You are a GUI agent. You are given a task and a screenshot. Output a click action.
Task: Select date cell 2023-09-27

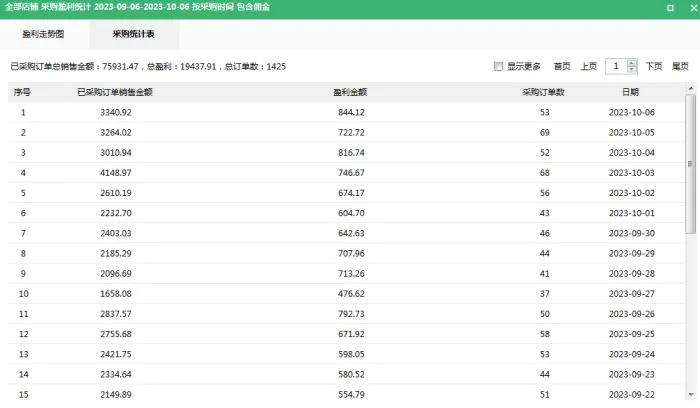click(632, 294)
